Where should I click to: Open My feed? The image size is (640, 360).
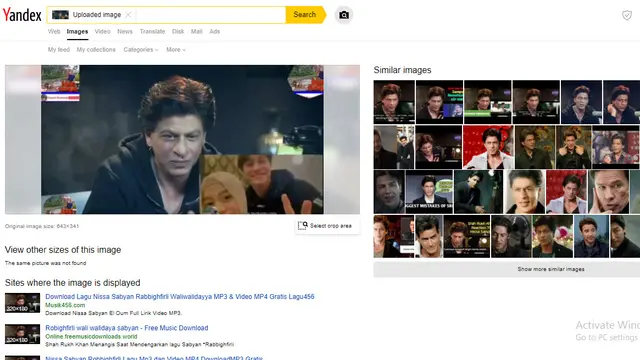(59, 50)
